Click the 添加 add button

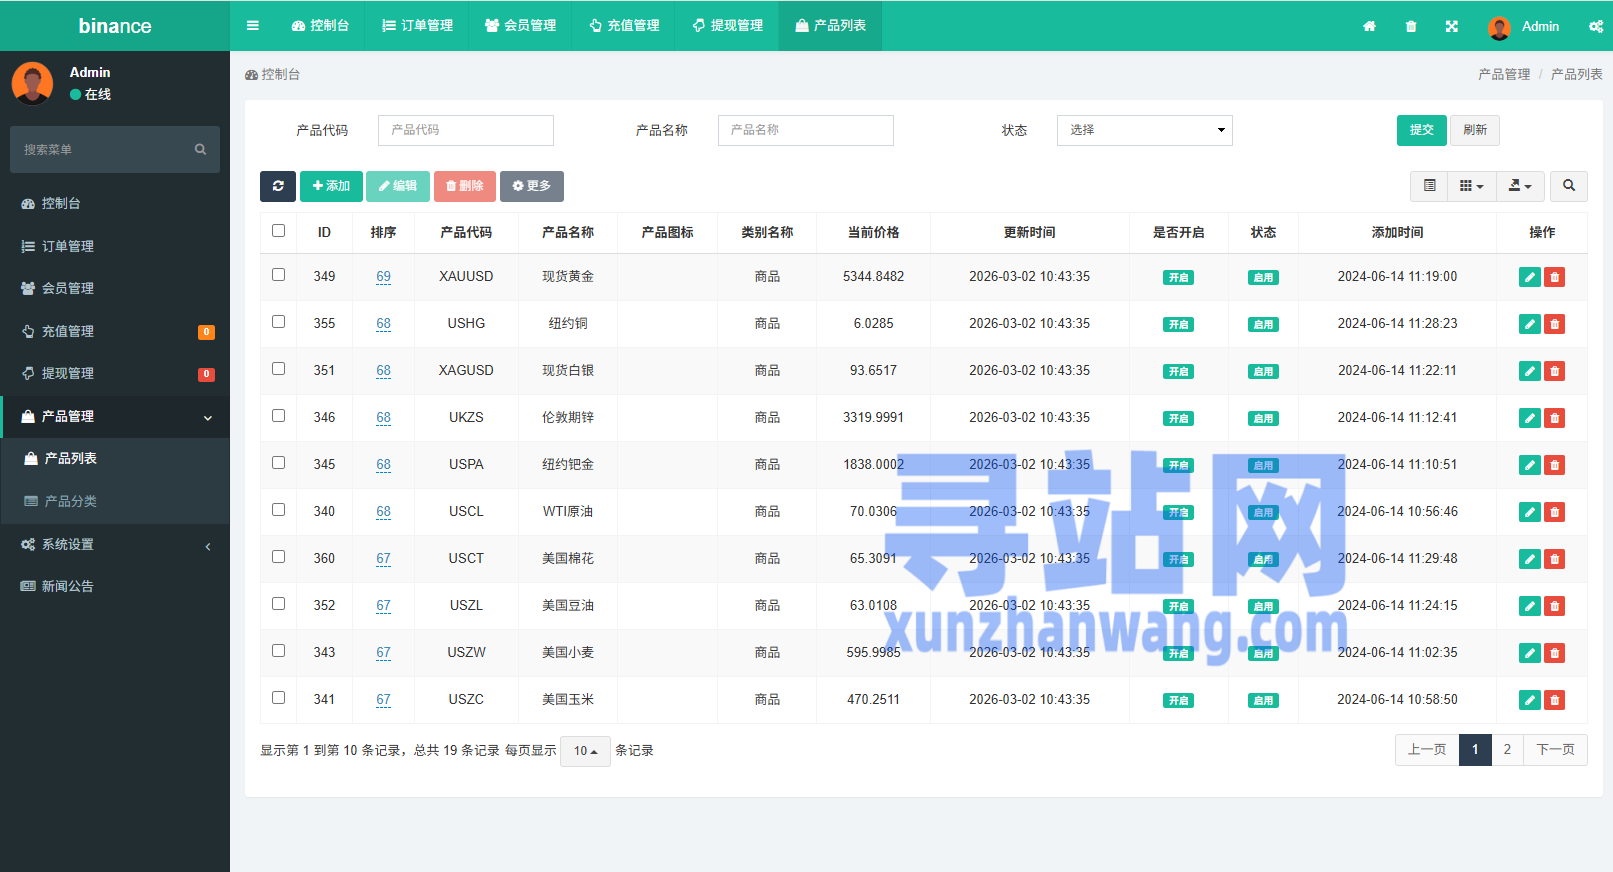[331, 186]
